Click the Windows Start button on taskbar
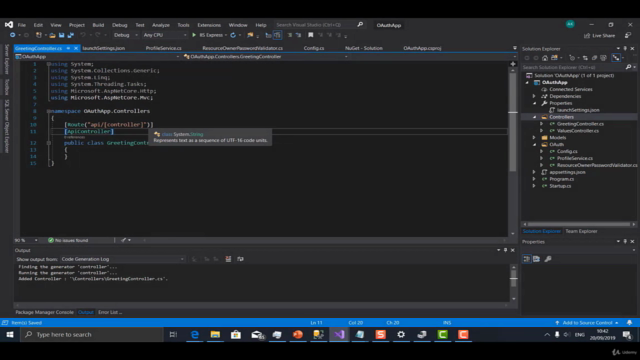This screenshot has width=640, height=360. click(x=10, y=335)
